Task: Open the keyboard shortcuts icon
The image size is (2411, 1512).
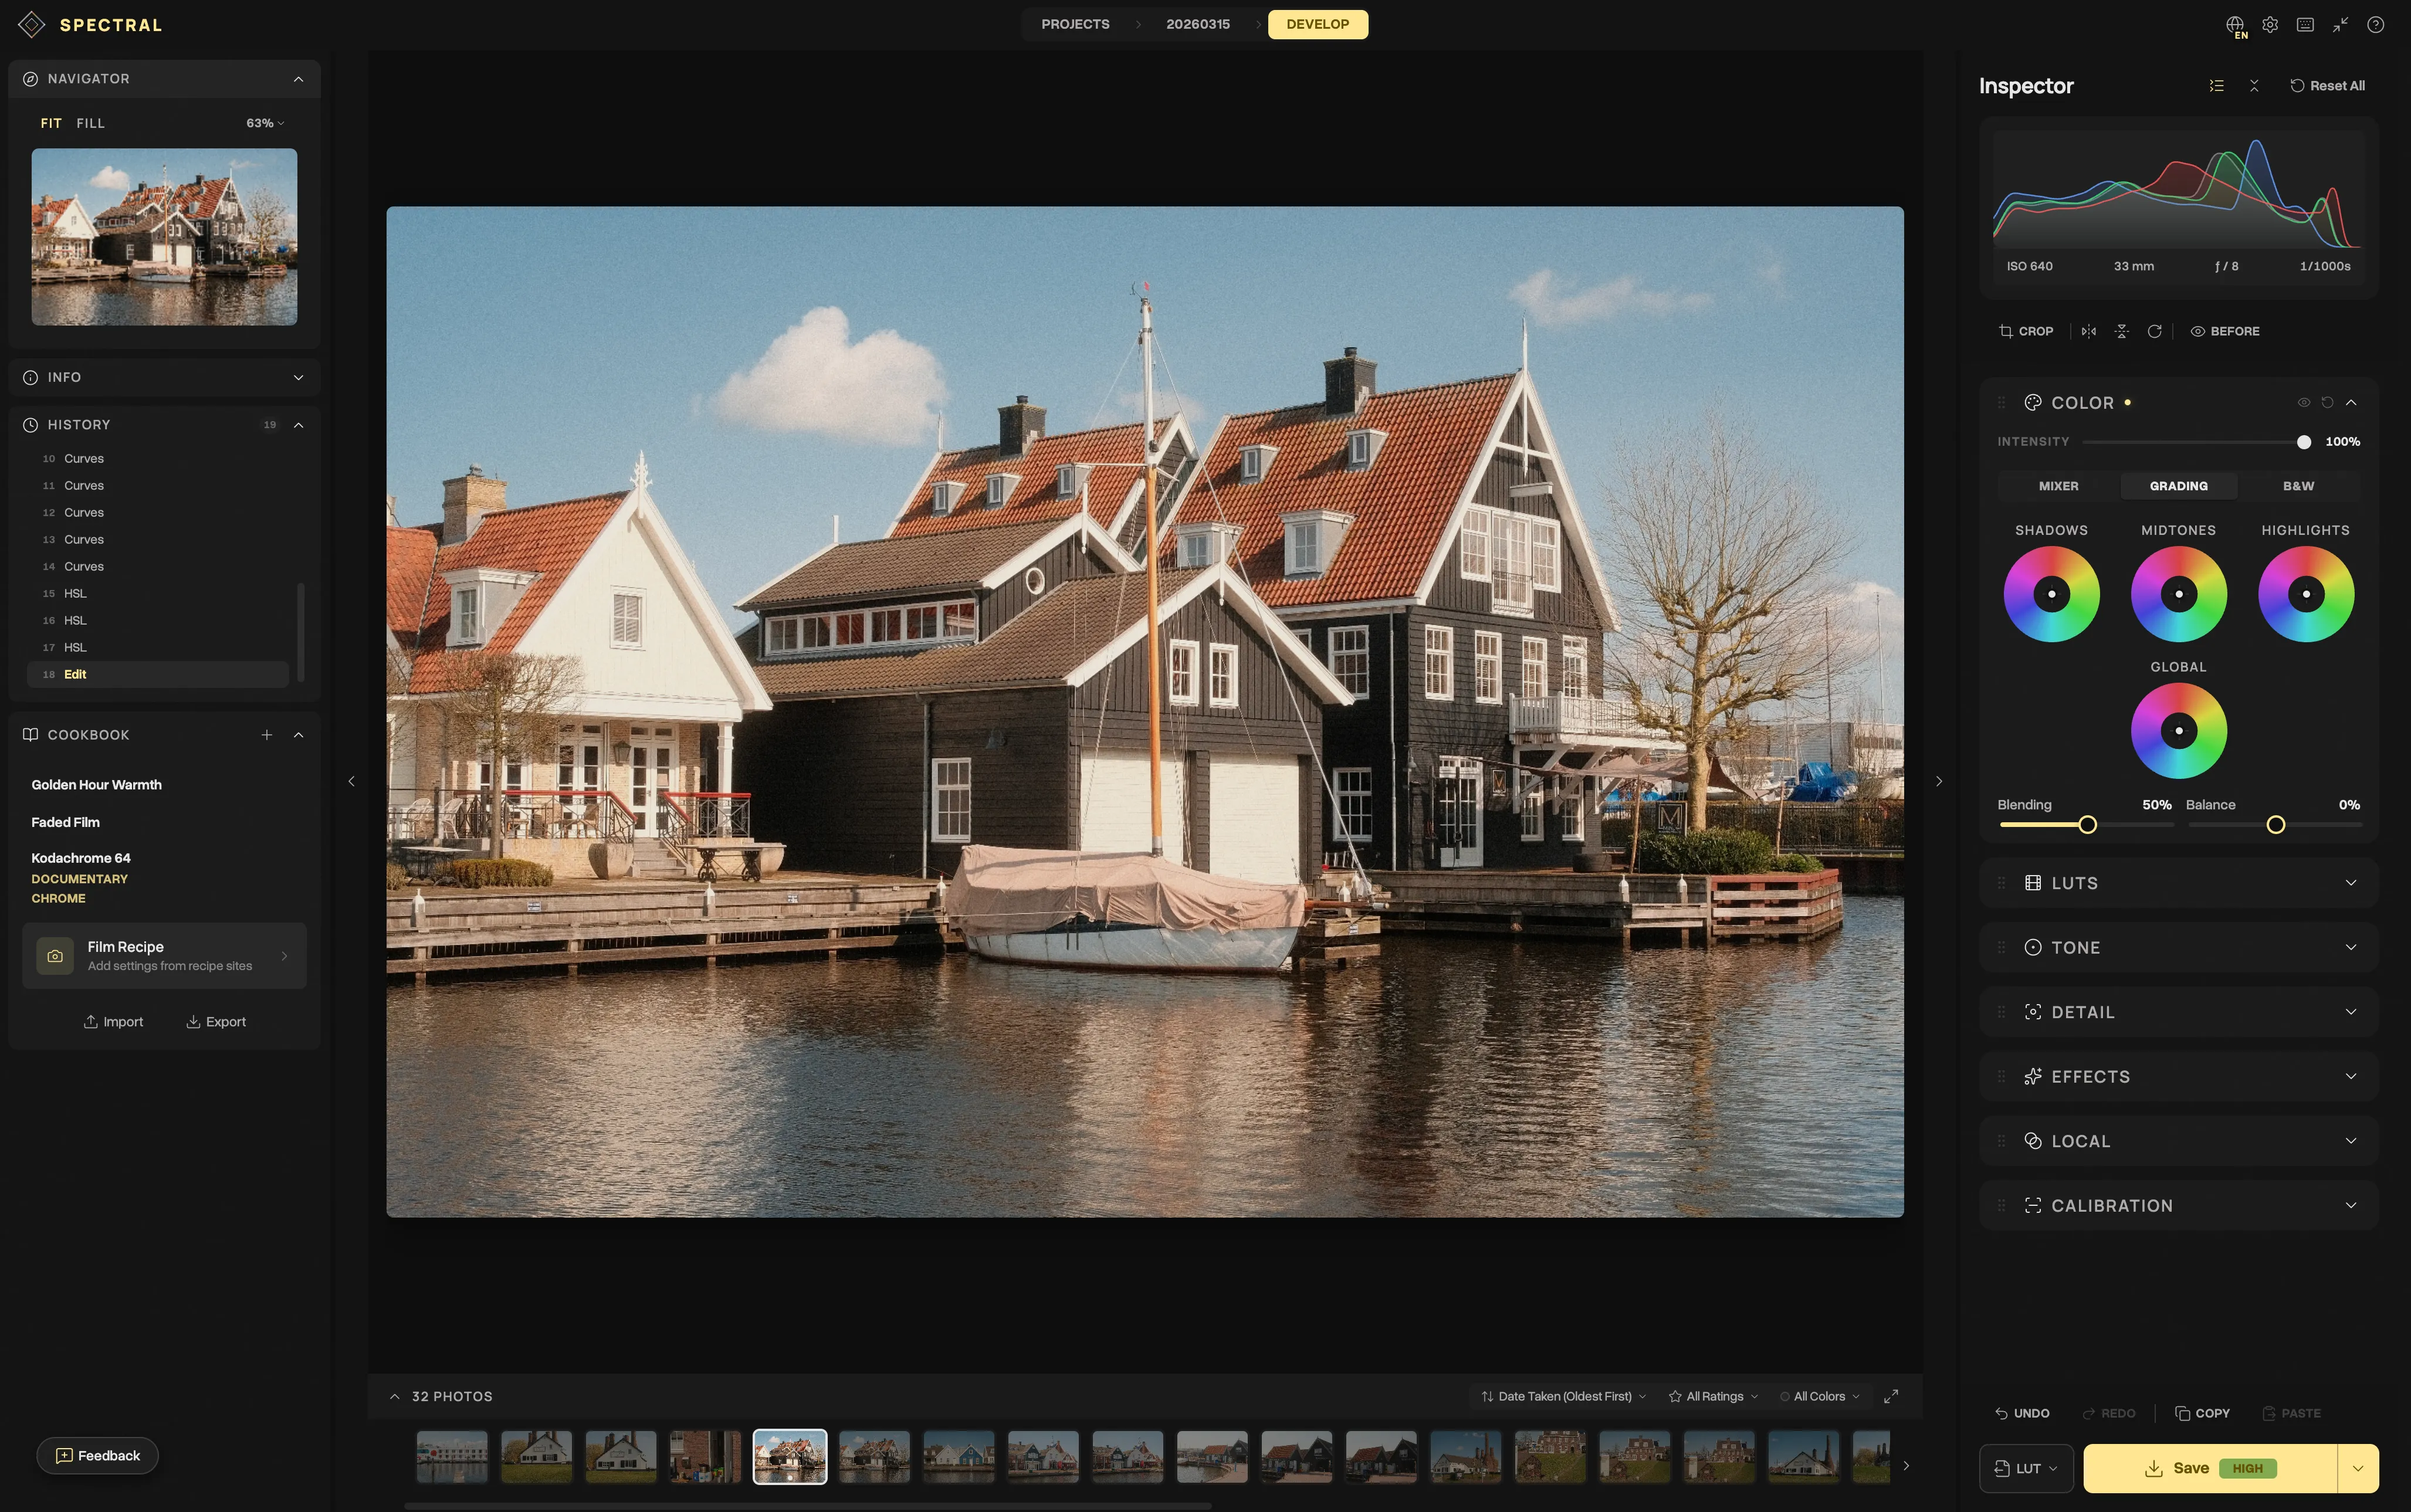Action: coord(2305,24)
